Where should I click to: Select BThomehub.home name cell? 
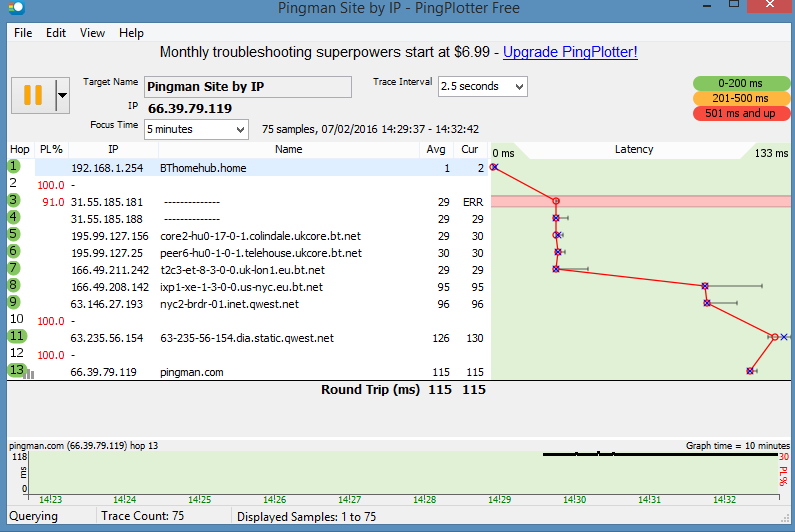tap(203, 168)
